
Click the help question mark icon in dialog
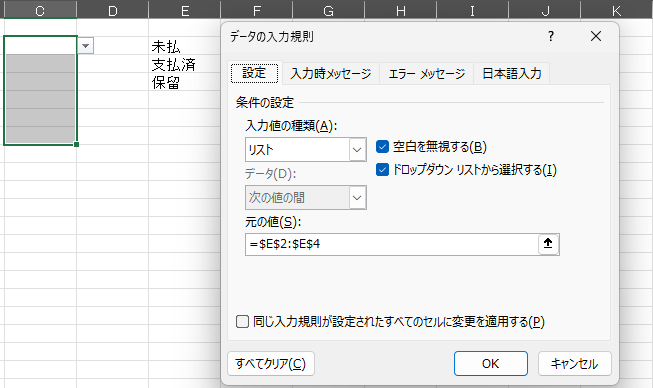pyautogui.click(x=551, y=37)
